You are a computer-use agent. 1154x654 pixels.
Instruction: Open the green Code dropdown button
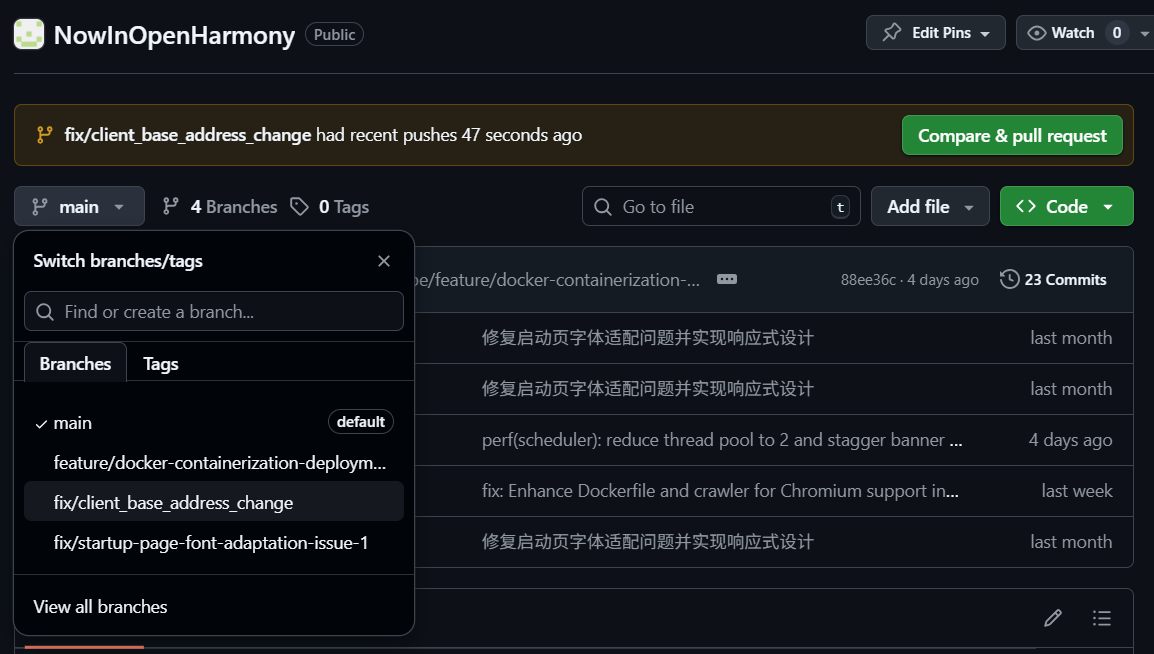coord(1066,207)
